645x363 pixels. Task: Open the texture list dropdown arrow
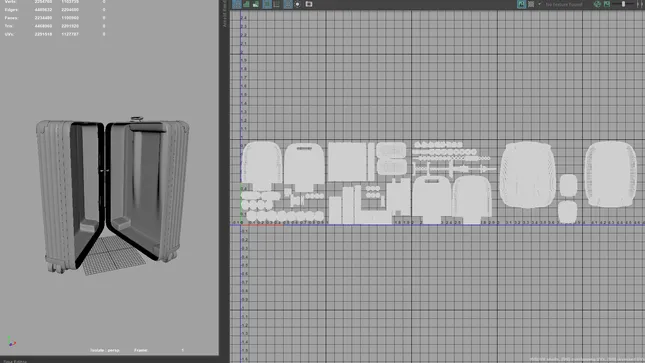click(x=540, y=4)
